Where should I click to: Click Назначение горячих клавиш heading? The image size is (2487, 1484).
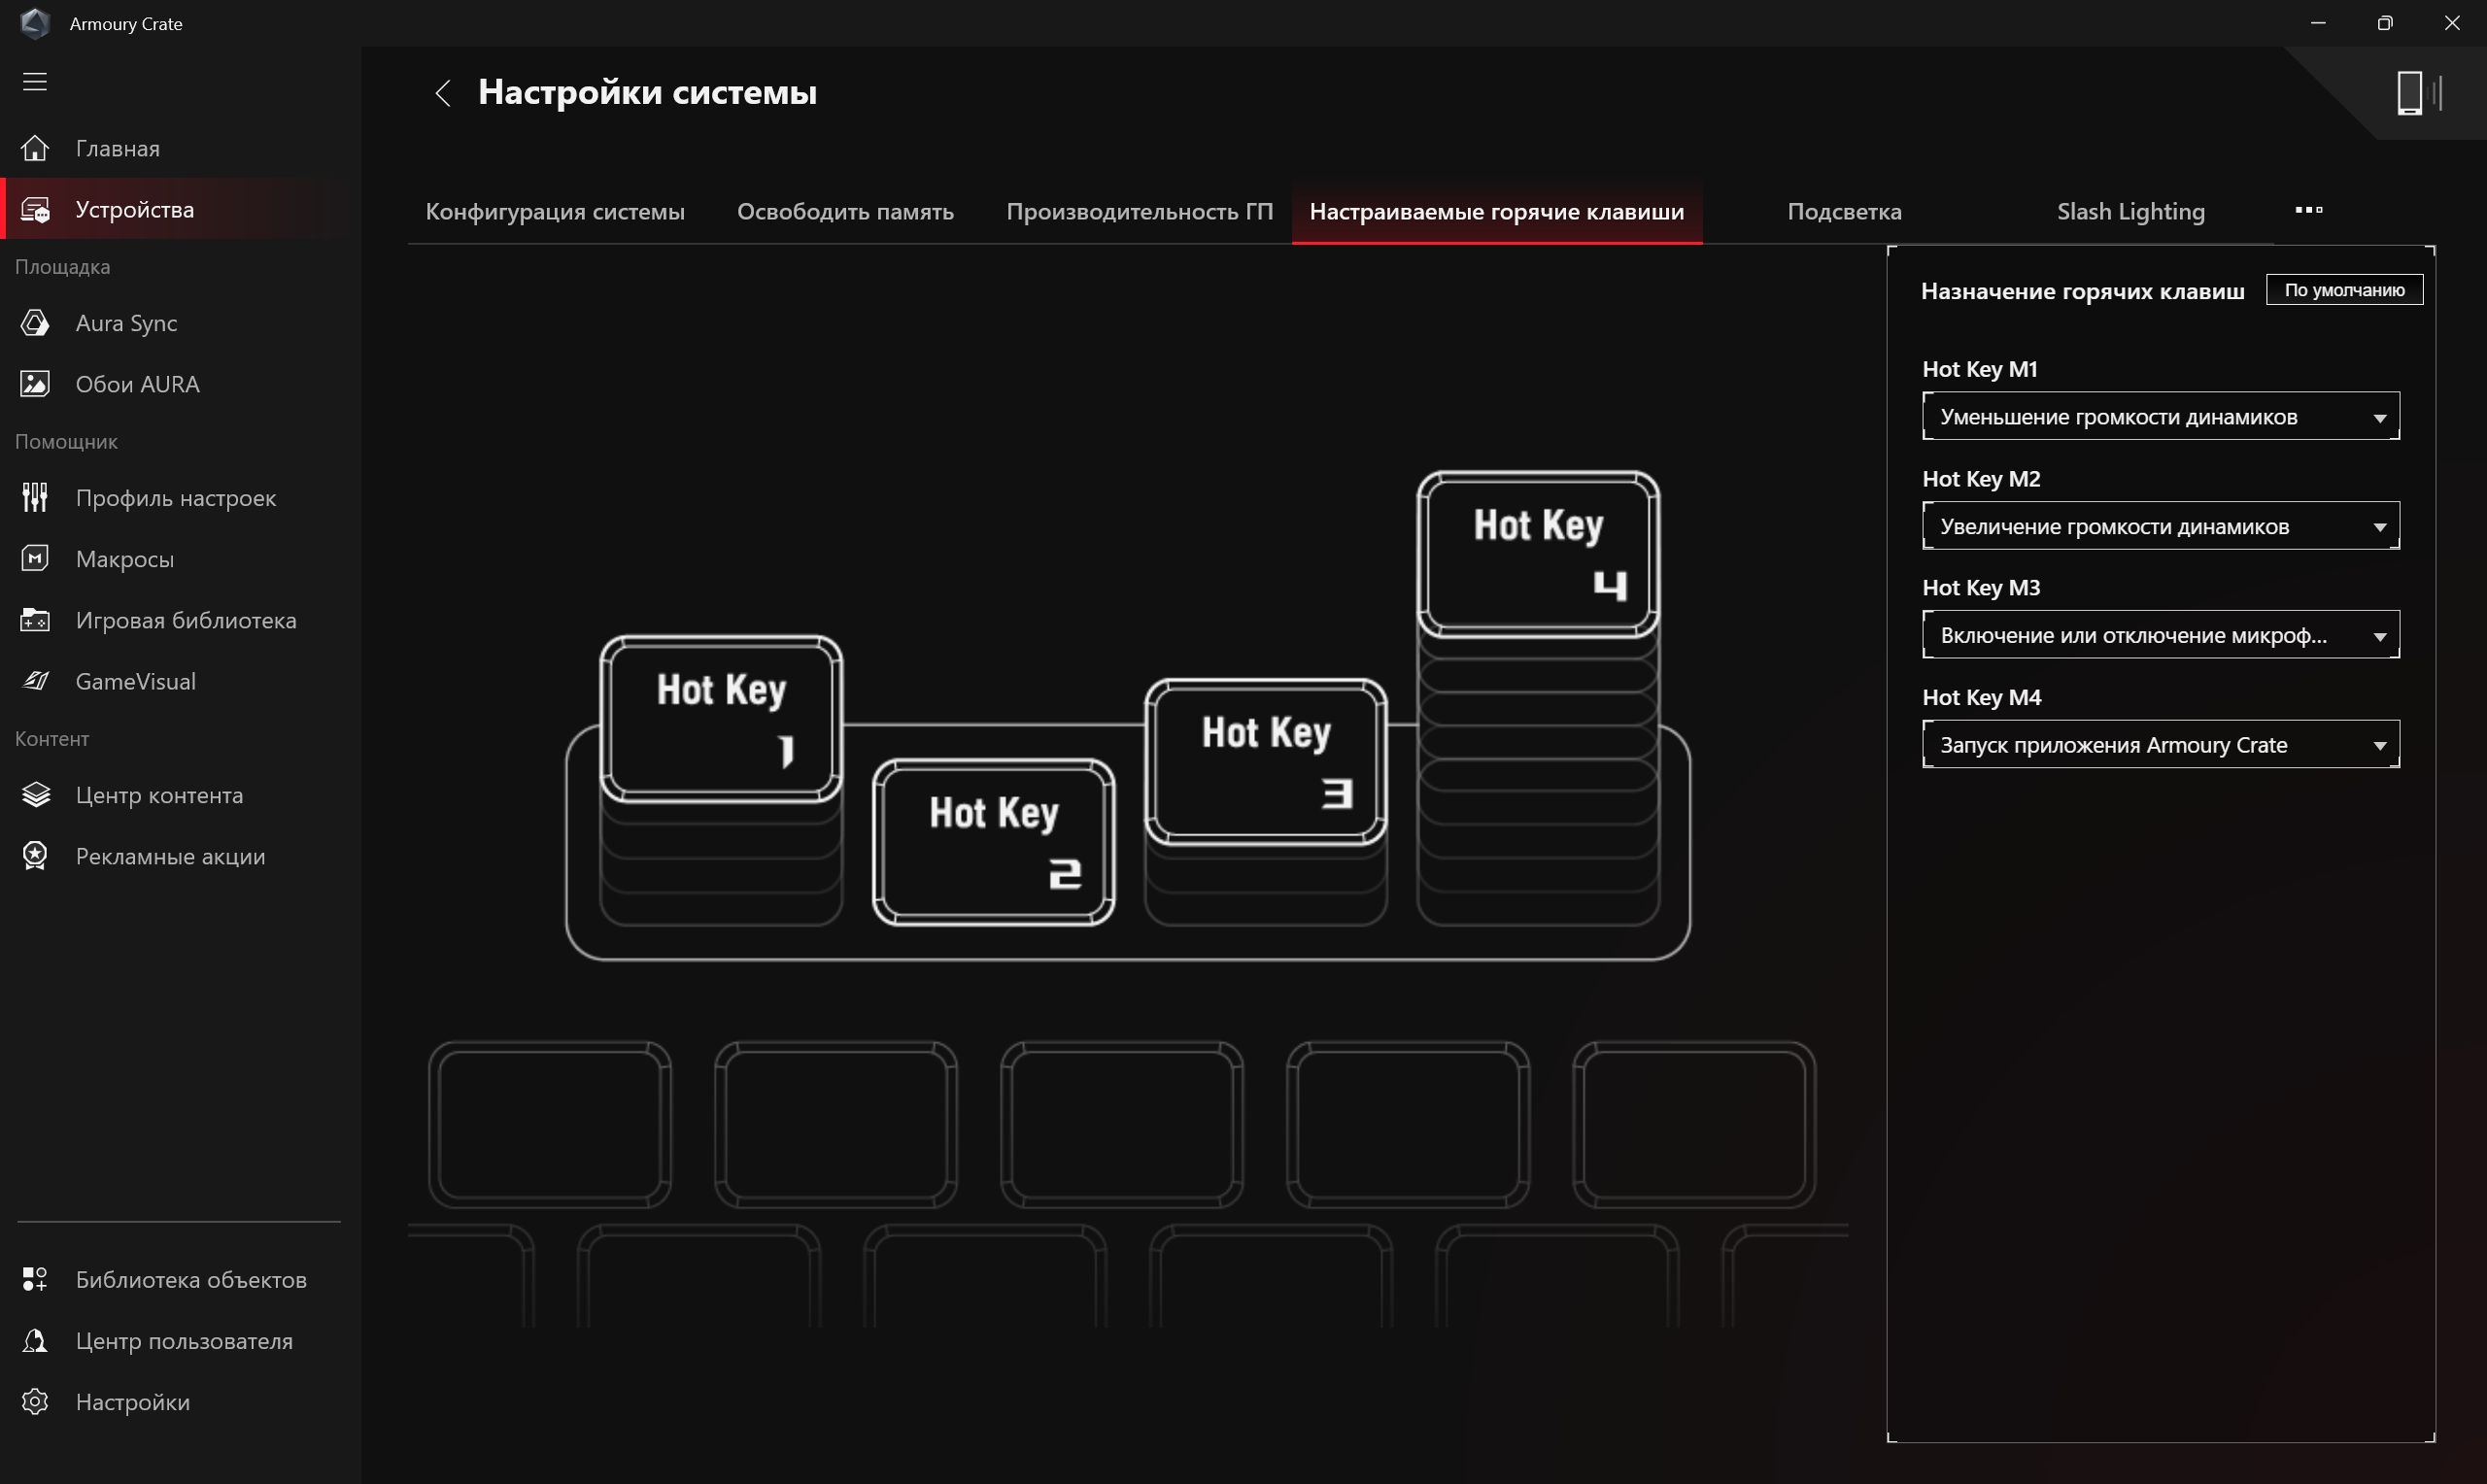tap(2082, 291)
